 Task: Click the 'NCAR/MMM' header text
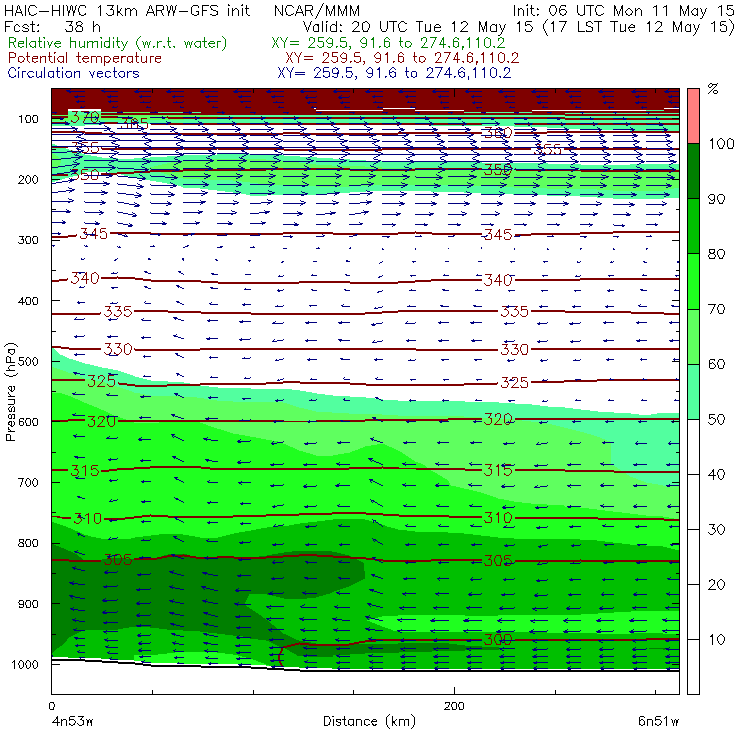click(x=317, y=11)
